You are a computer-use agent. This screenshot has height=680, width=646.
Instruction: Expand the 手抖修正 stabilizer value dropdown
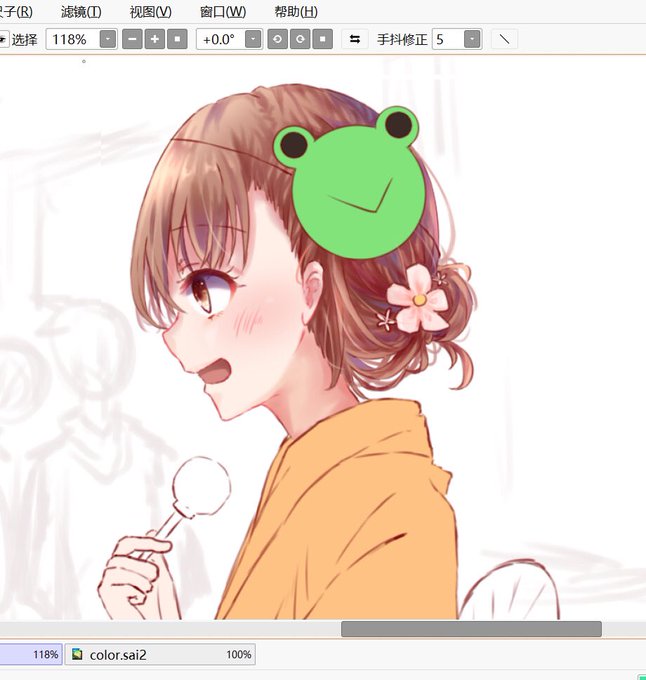pyautogui.click(x=472, y=39)
